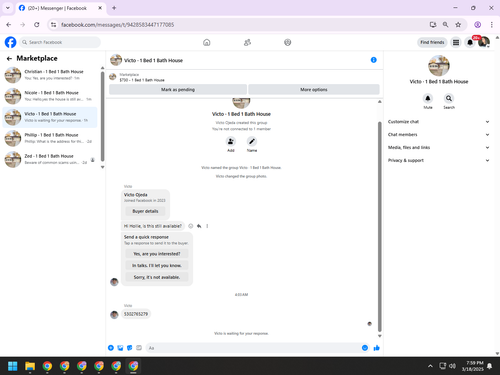Viewport: 500px width, 375px height.
Task: Send 'Yes, are you interested?' quick response
Action: click(157, 254)
